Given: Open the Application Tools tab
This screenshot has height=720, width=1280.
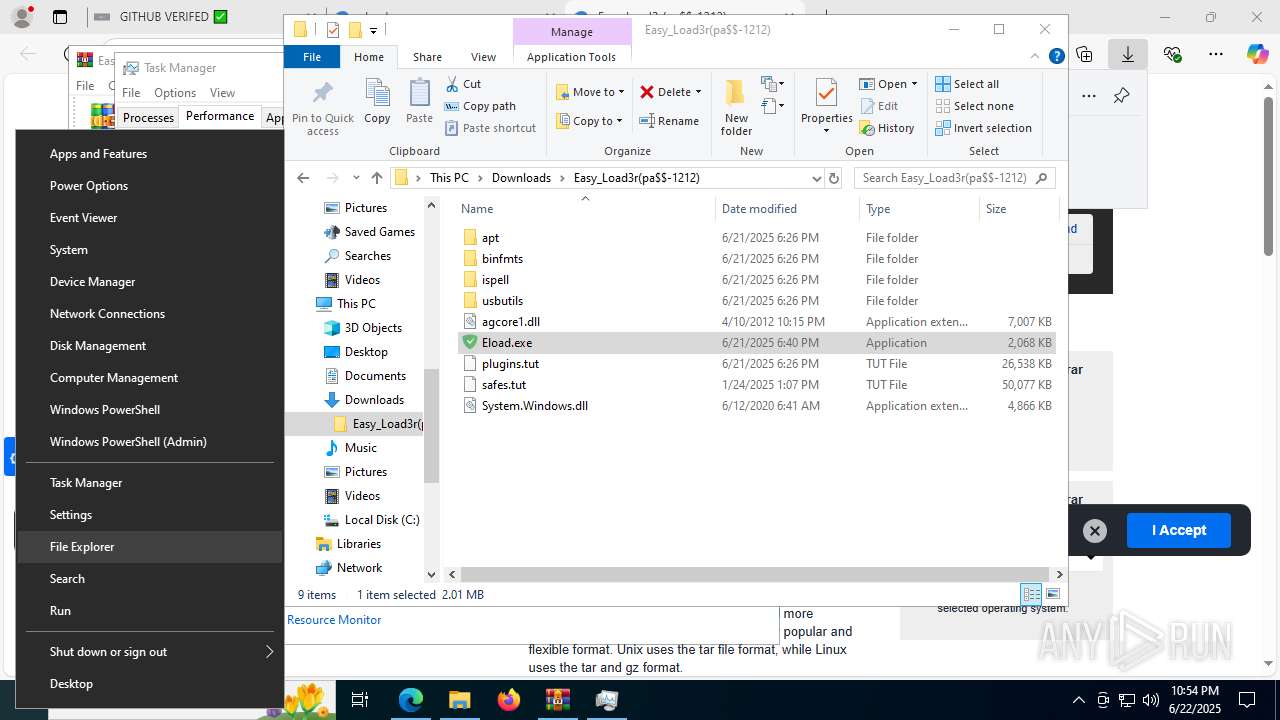Looking at the screenshot, I should (571, 57).
